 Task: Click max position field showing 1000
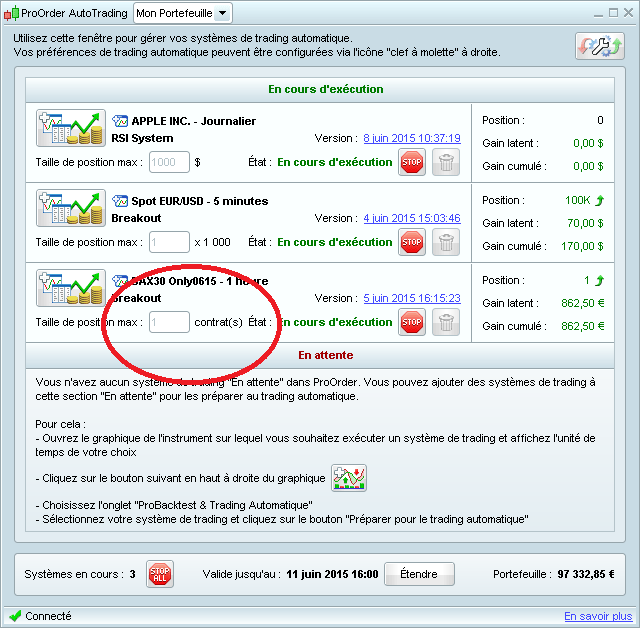pos(169,162)
